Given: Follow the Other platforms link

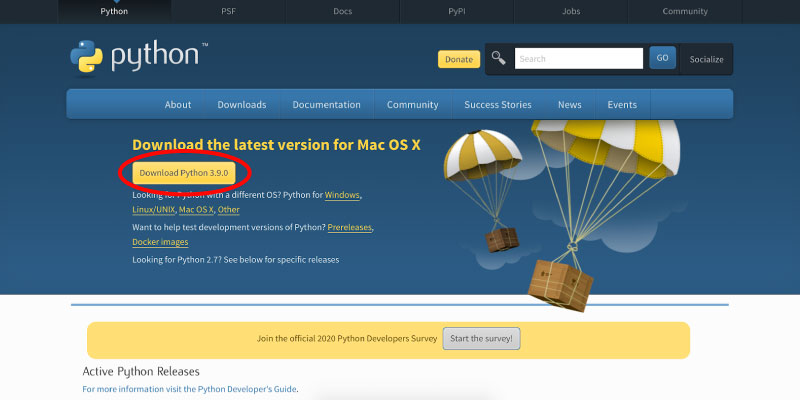Looking at the screenshot, I should (x=229, y=210).
